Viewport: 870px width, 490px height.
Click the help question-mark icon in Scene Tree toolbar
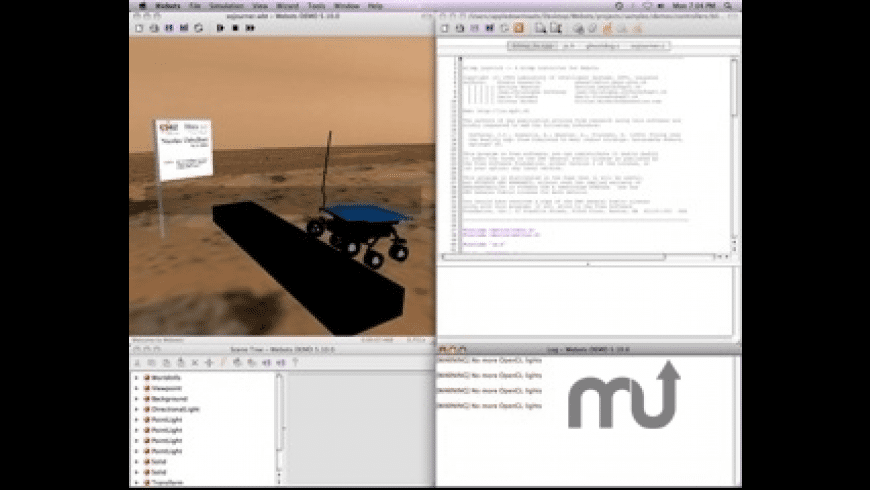coord(295,362)
